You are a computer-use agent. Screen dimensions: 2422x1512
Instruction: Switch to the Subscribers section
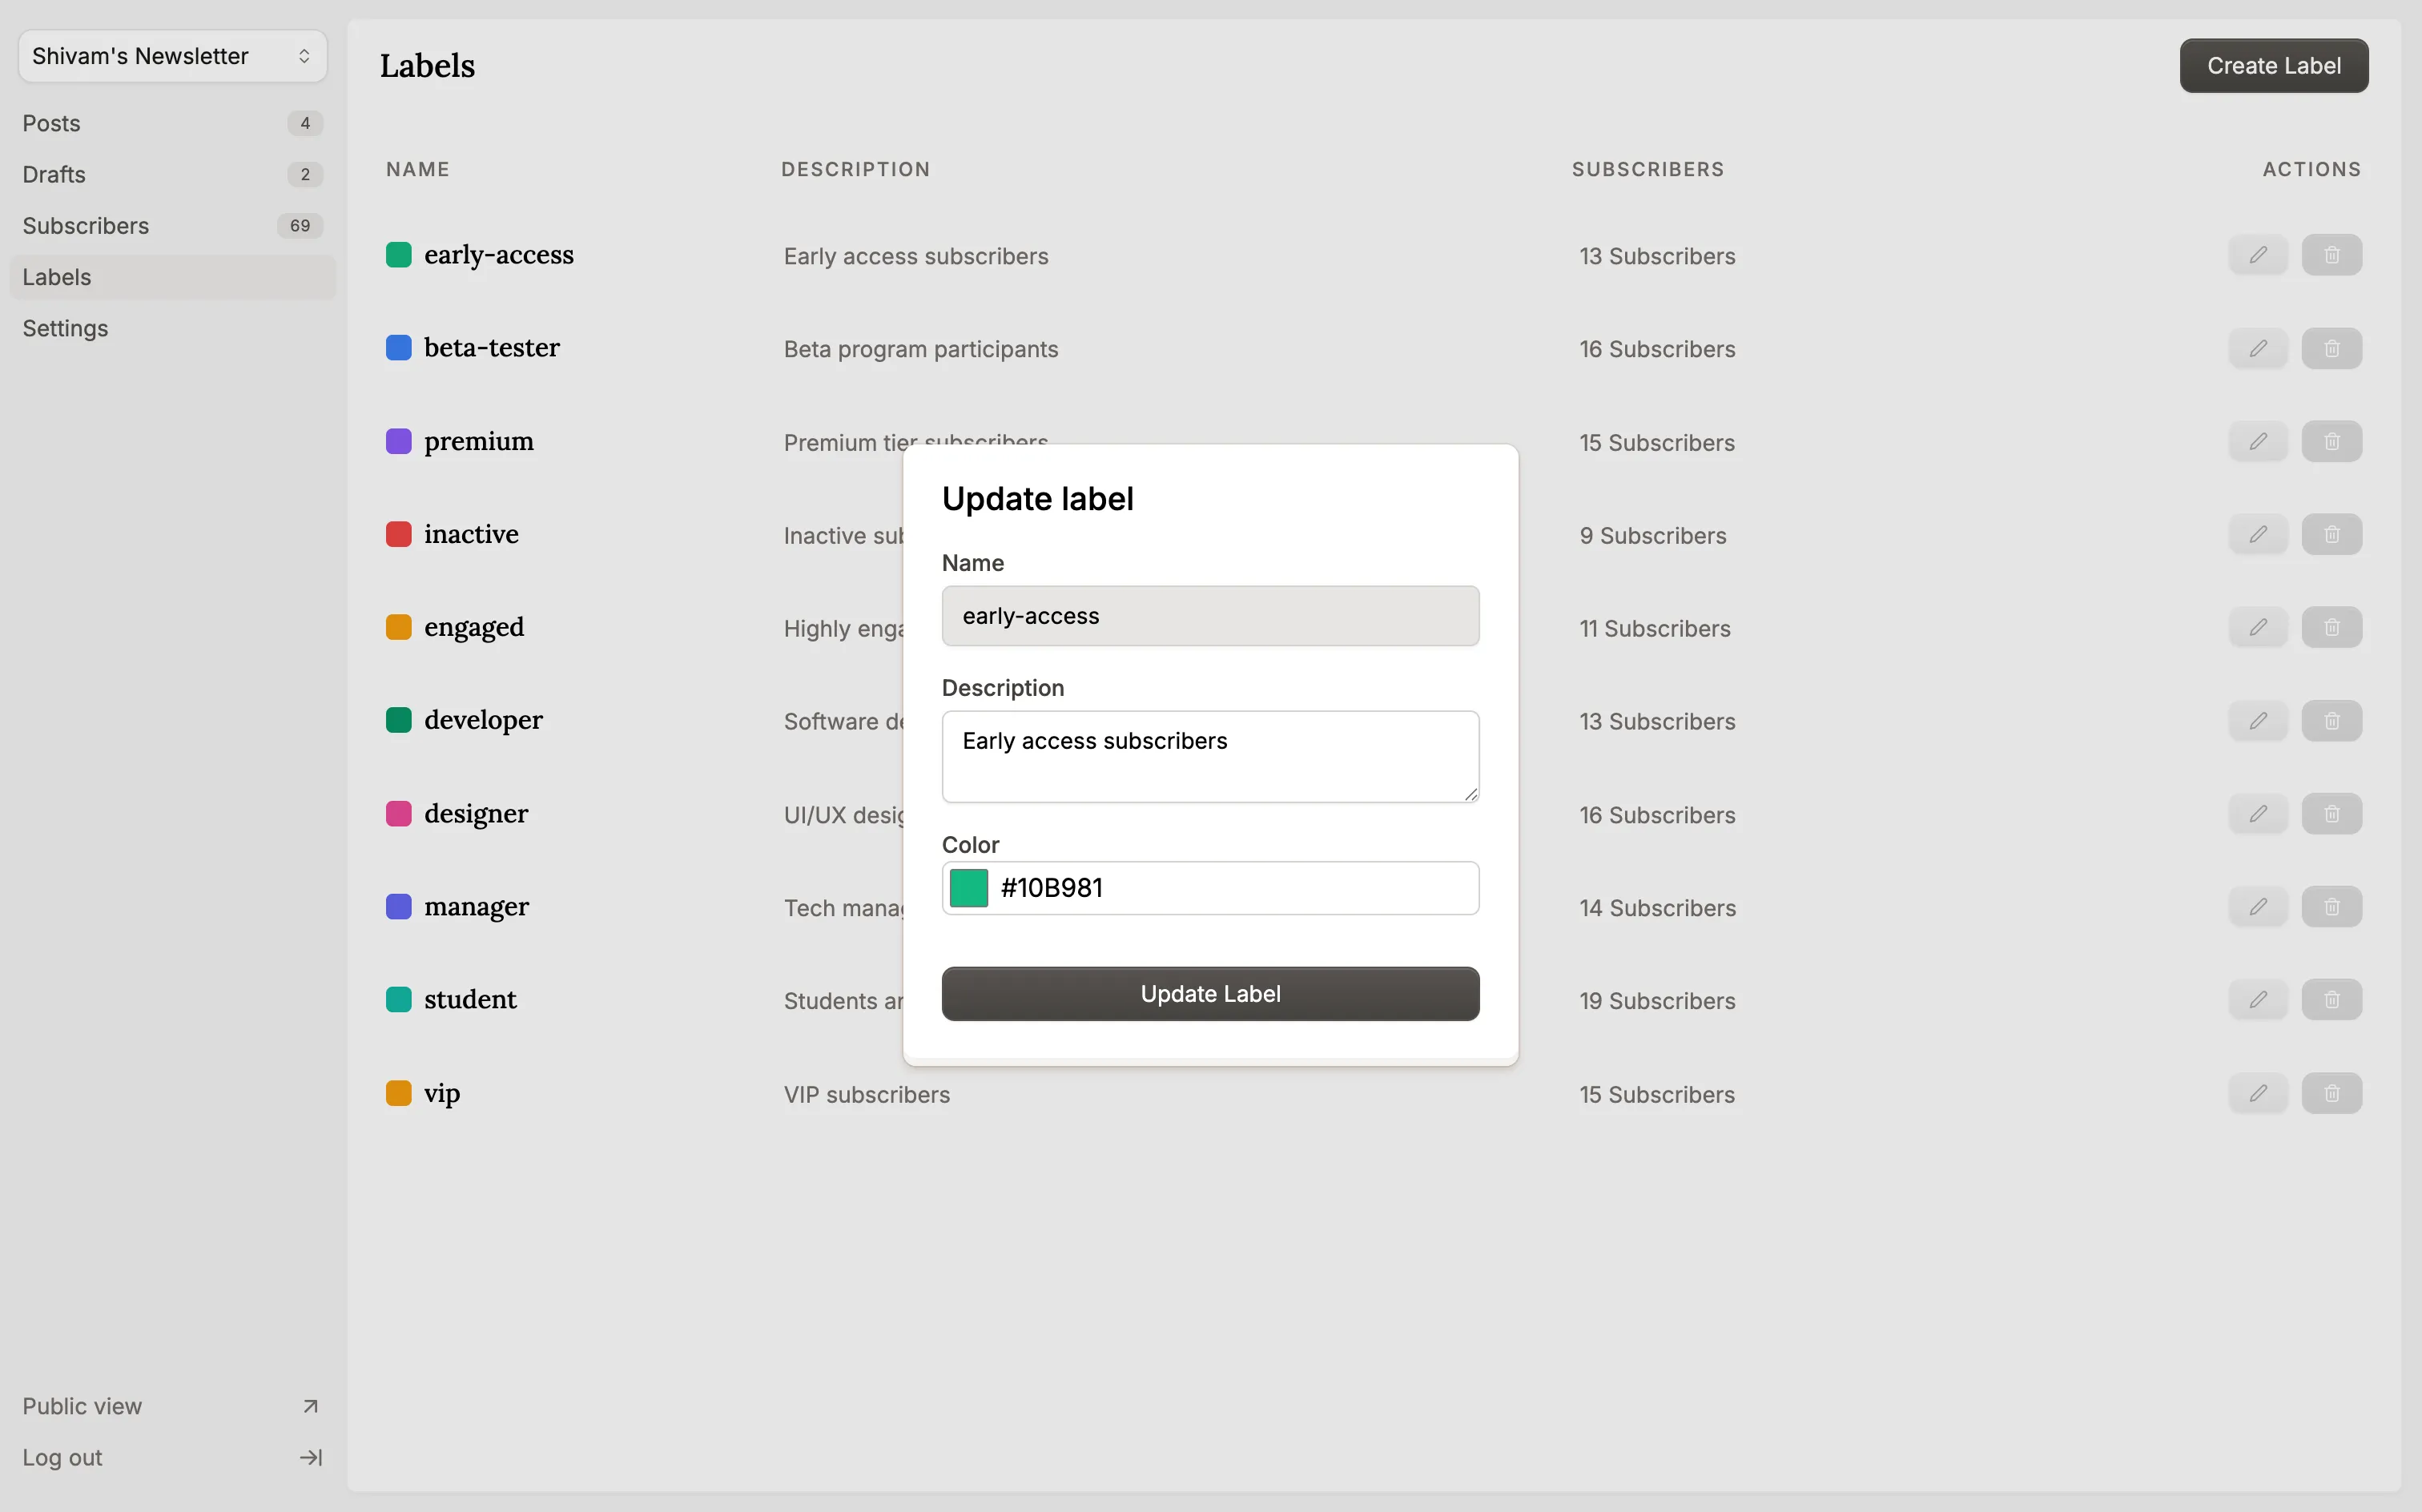pos(86,225)
